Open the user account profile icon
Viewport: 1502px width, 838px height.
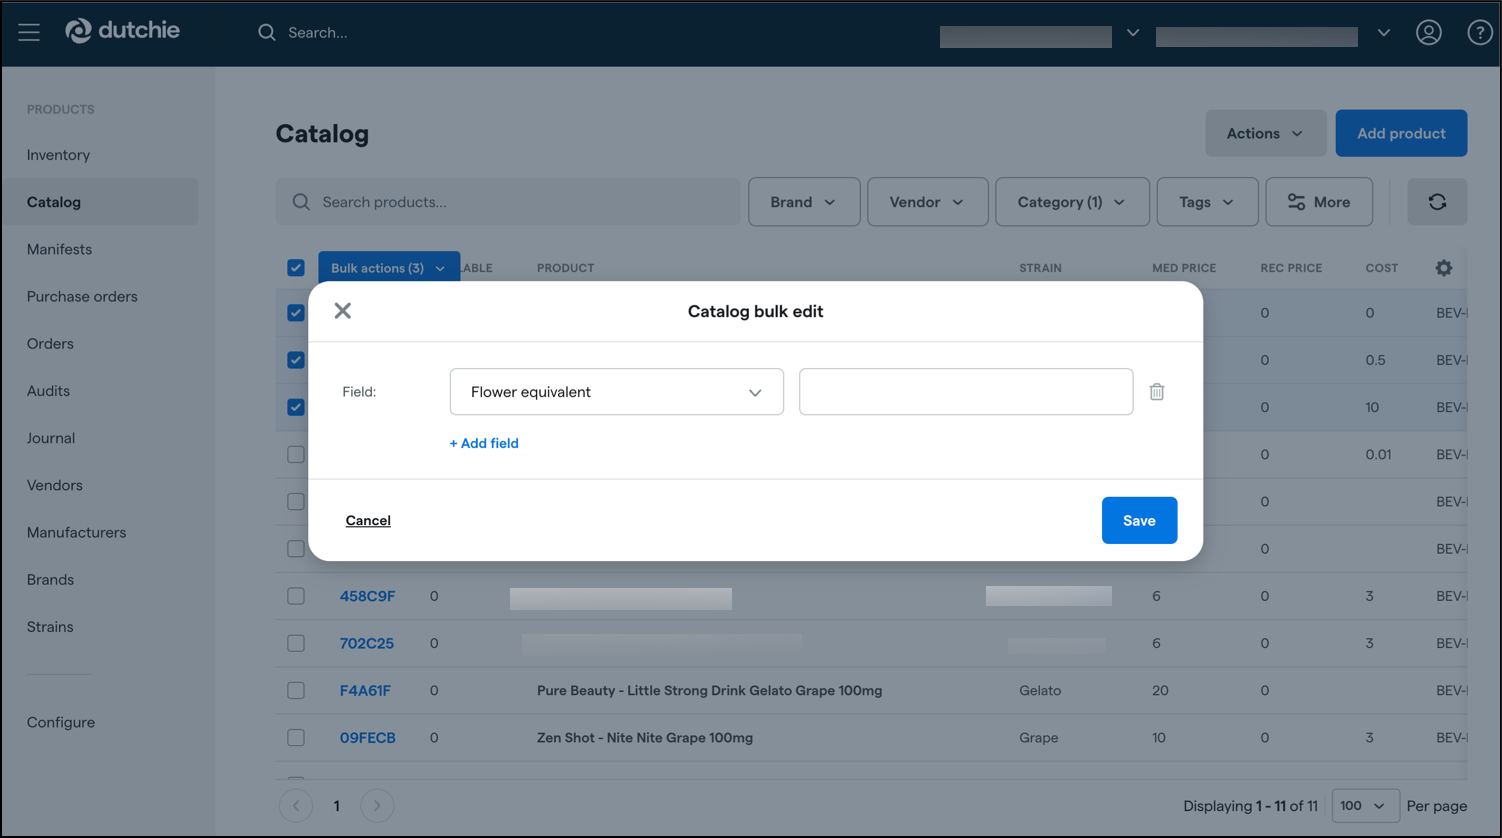coord(1428,32)
